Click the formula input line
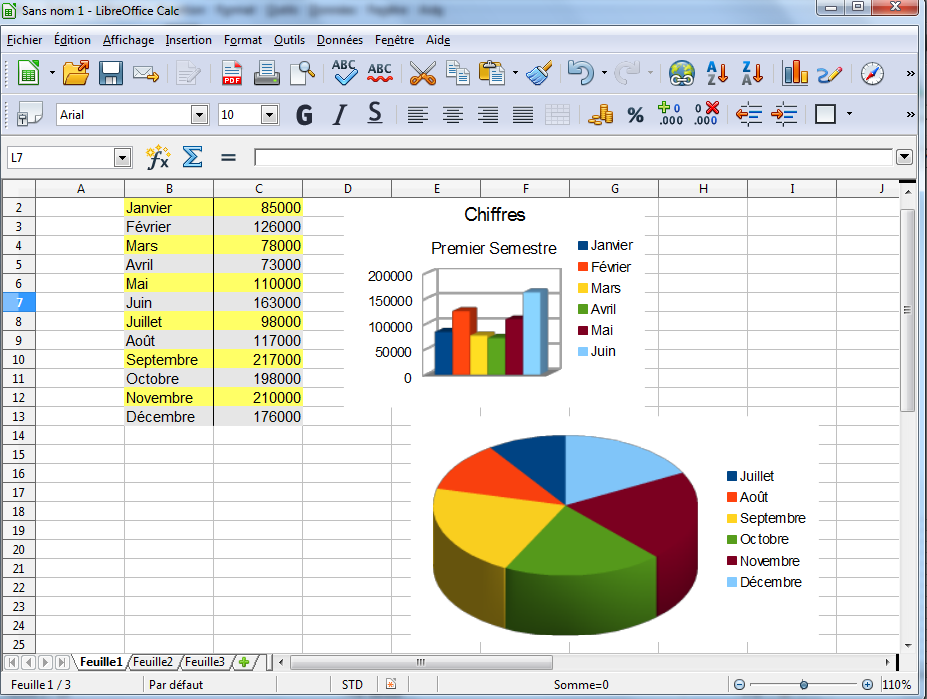Screen dimensions: 927x699 [x=572, y=157]
